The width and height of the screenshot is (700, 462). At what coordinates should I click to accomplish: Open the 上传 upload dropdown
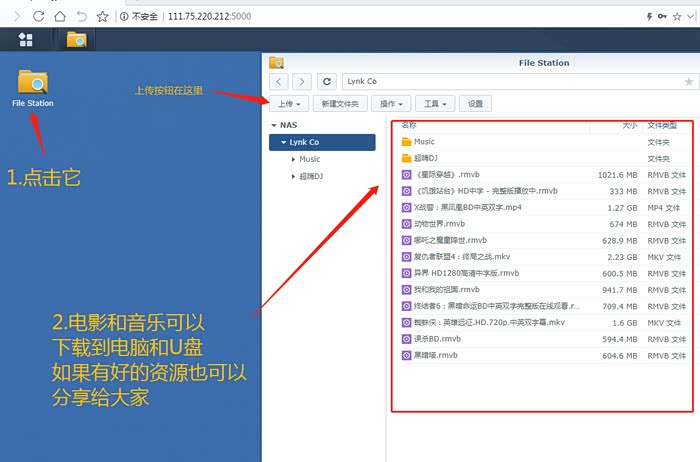(287, 103)
